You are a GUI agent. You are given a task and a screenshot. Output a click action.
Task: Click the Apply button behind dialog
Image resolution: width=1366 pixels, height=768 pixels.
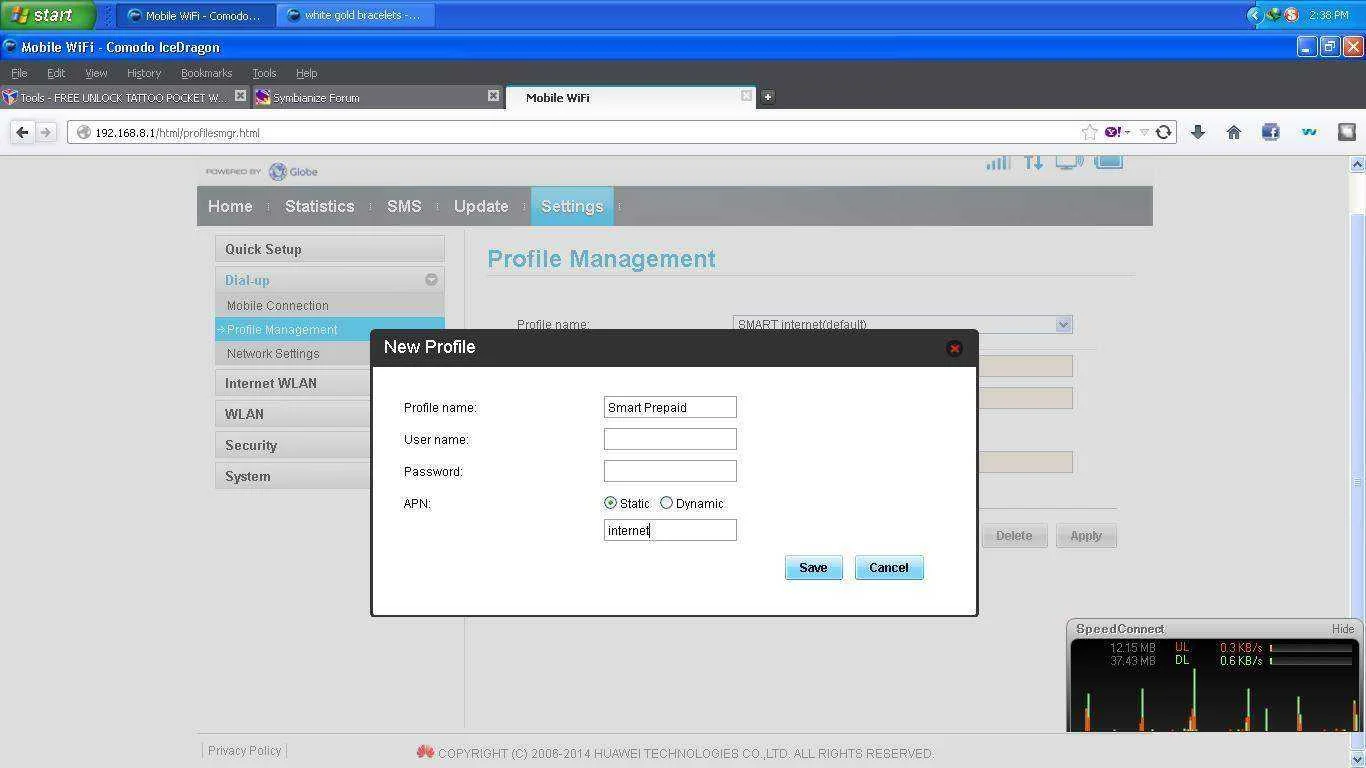[x=1086, y=536]
